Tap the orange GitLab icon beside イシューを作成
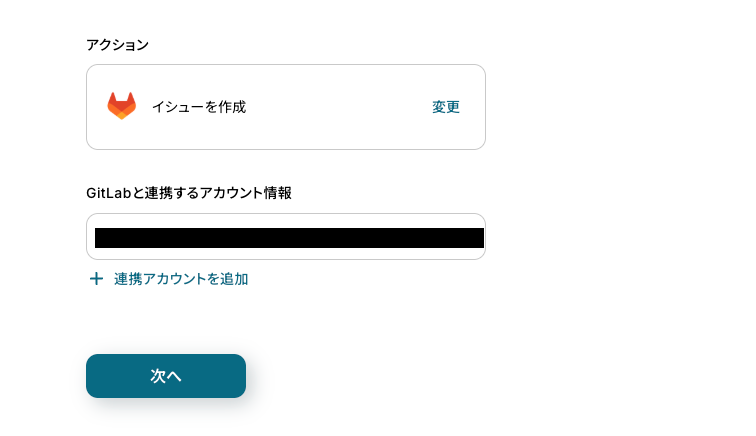The height and width of the screenshot is (436, 756). [121, 106]
